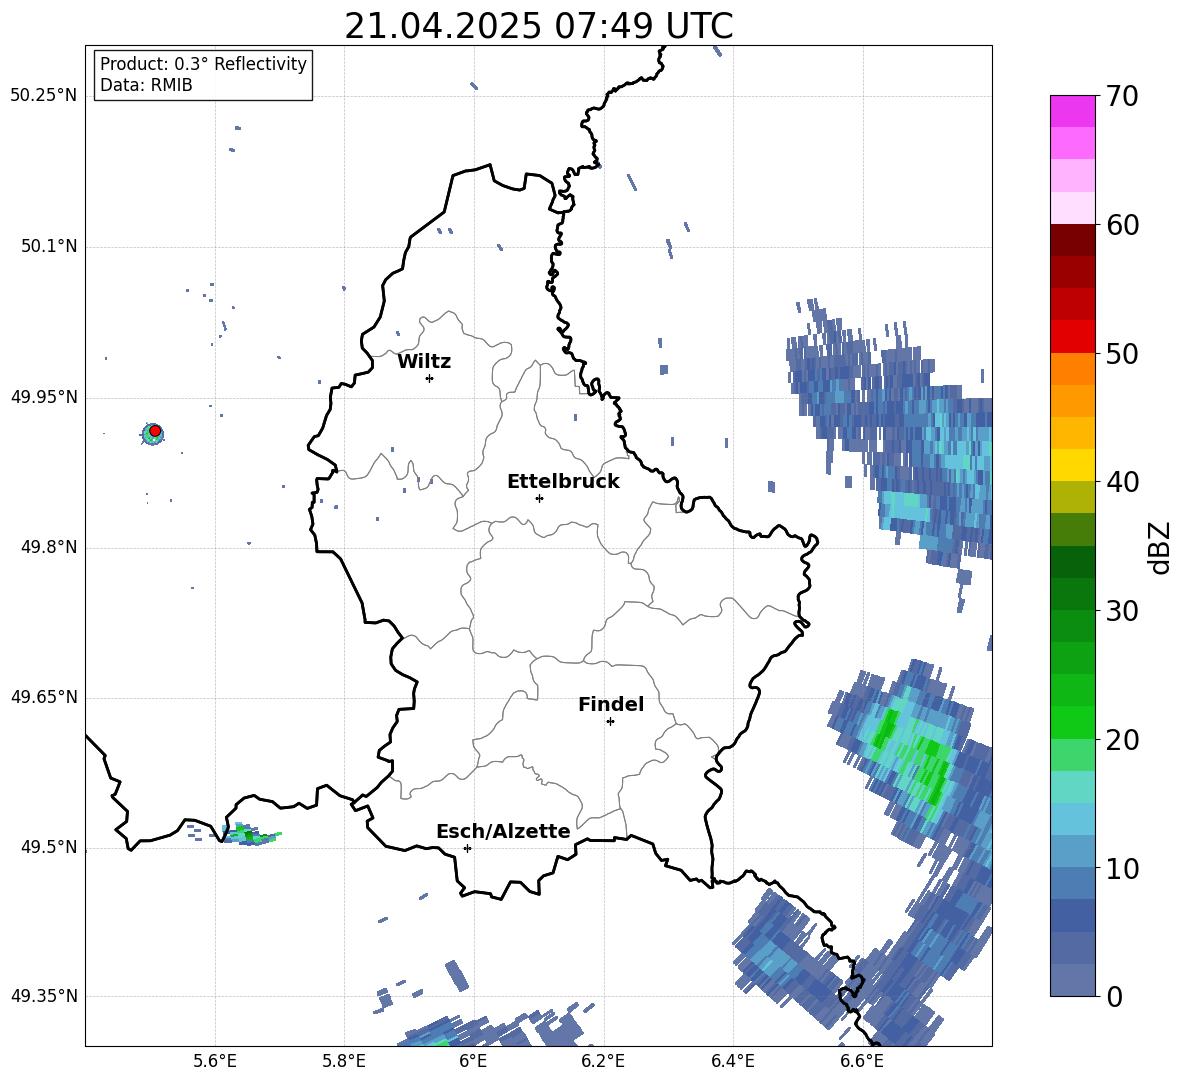Pick the bright green swatch just above 20 dBZ
This screenshot has width=1184, height=1081.
[x=1072, y=722]
